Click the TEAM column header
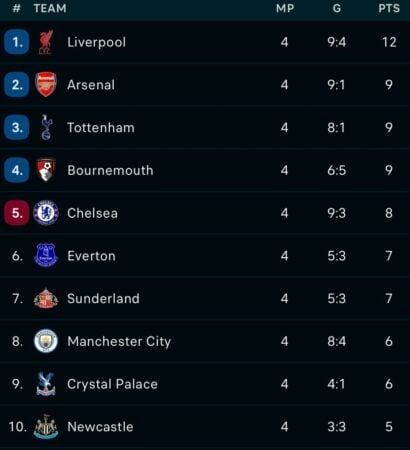 (x=50, y=8)
